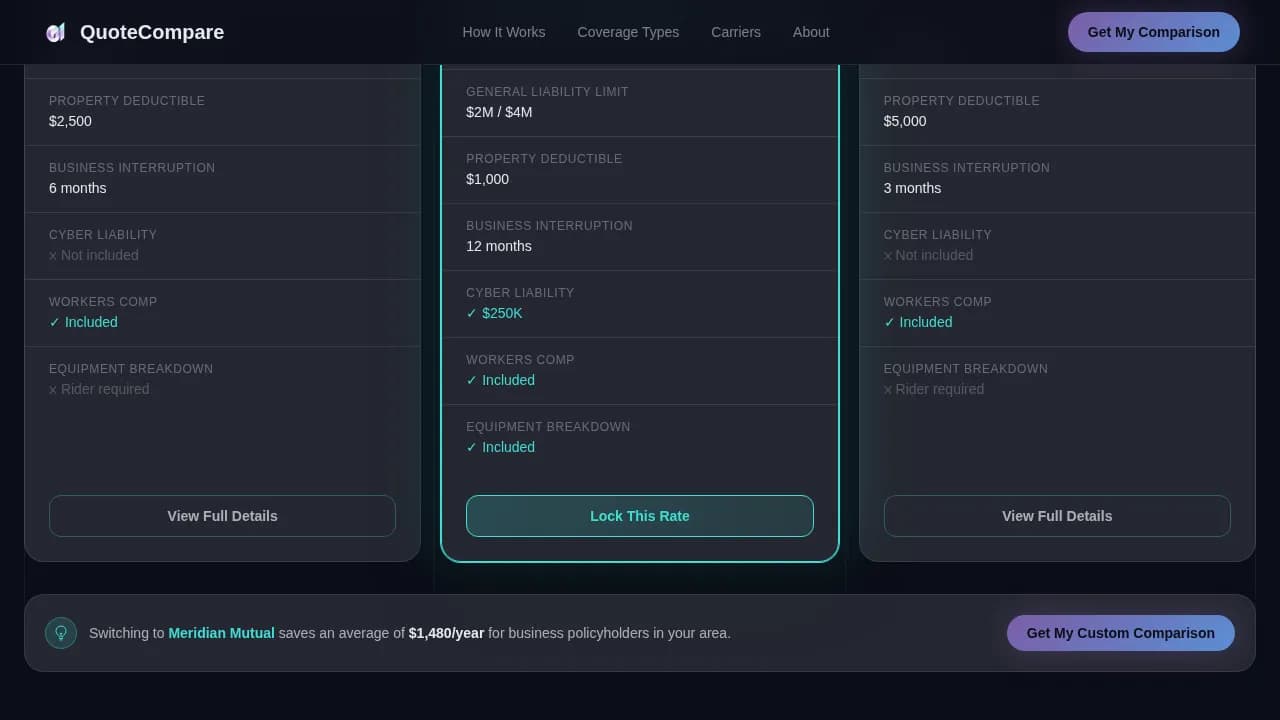Click Lock This Rate on the middle quote

pyautogui.click(x=640, y=516)
